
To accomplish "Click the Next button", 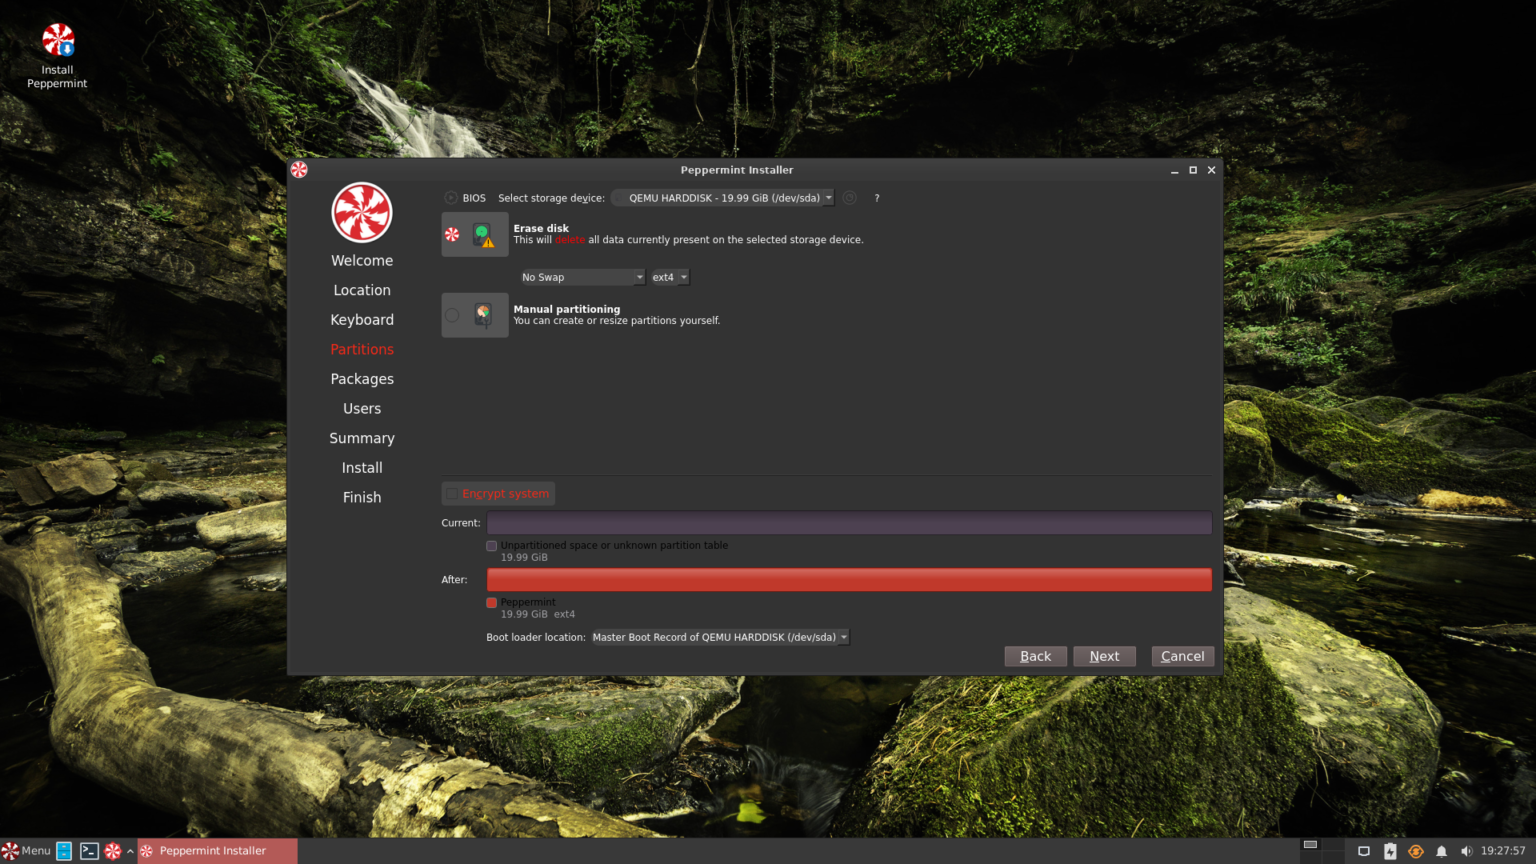I will tap(1104, 656).
